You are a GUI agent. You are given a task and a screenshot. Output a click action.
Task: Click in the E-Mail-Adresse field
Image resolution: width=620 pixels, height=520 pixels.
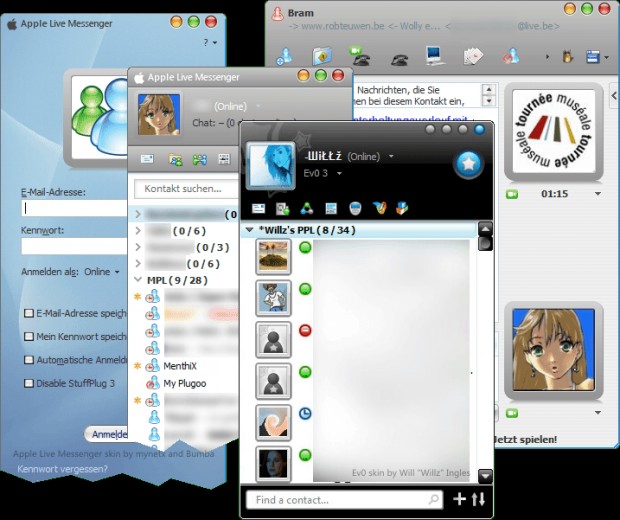point(74,208)
